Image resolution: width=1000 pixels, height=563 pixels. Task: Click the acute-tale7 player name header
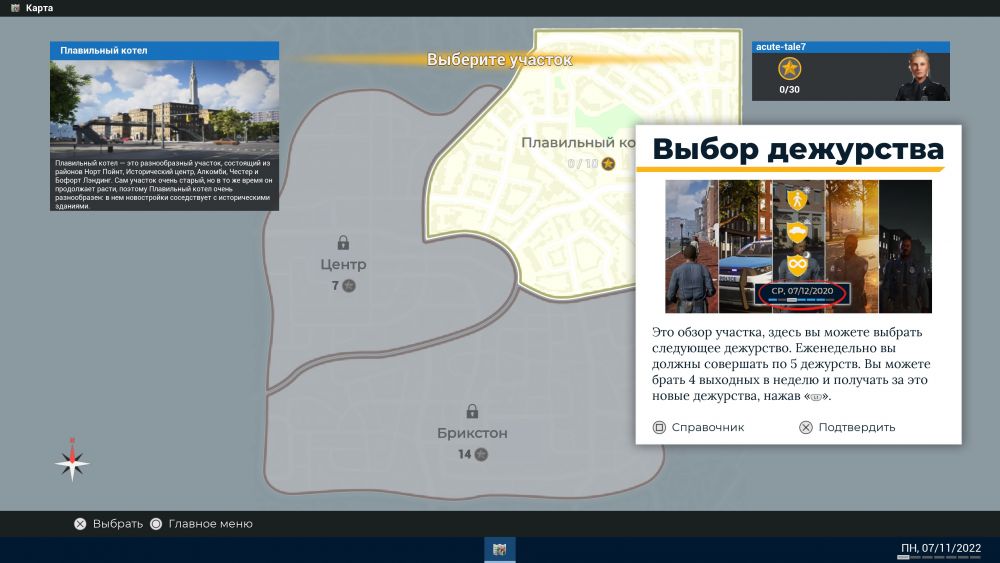tap(781, 47)
